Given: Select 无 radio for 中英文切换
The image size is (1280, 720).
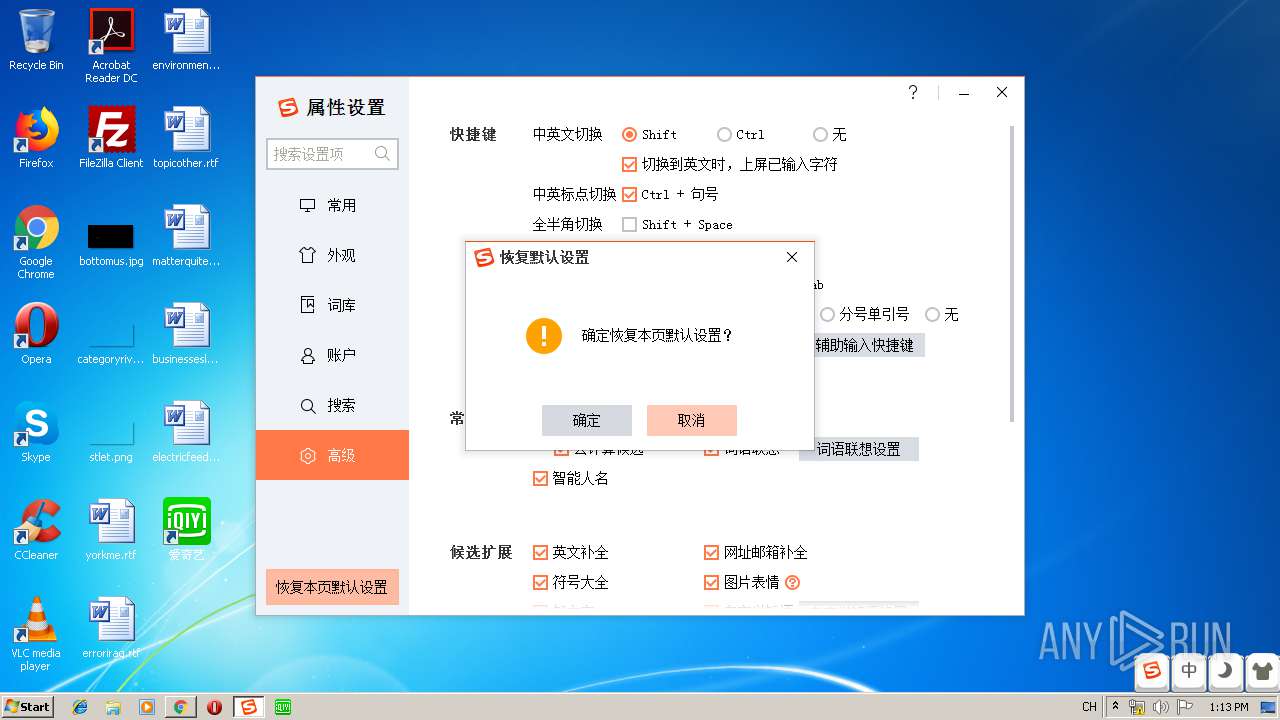Looking at the screenshot, I should click(820, 134).
